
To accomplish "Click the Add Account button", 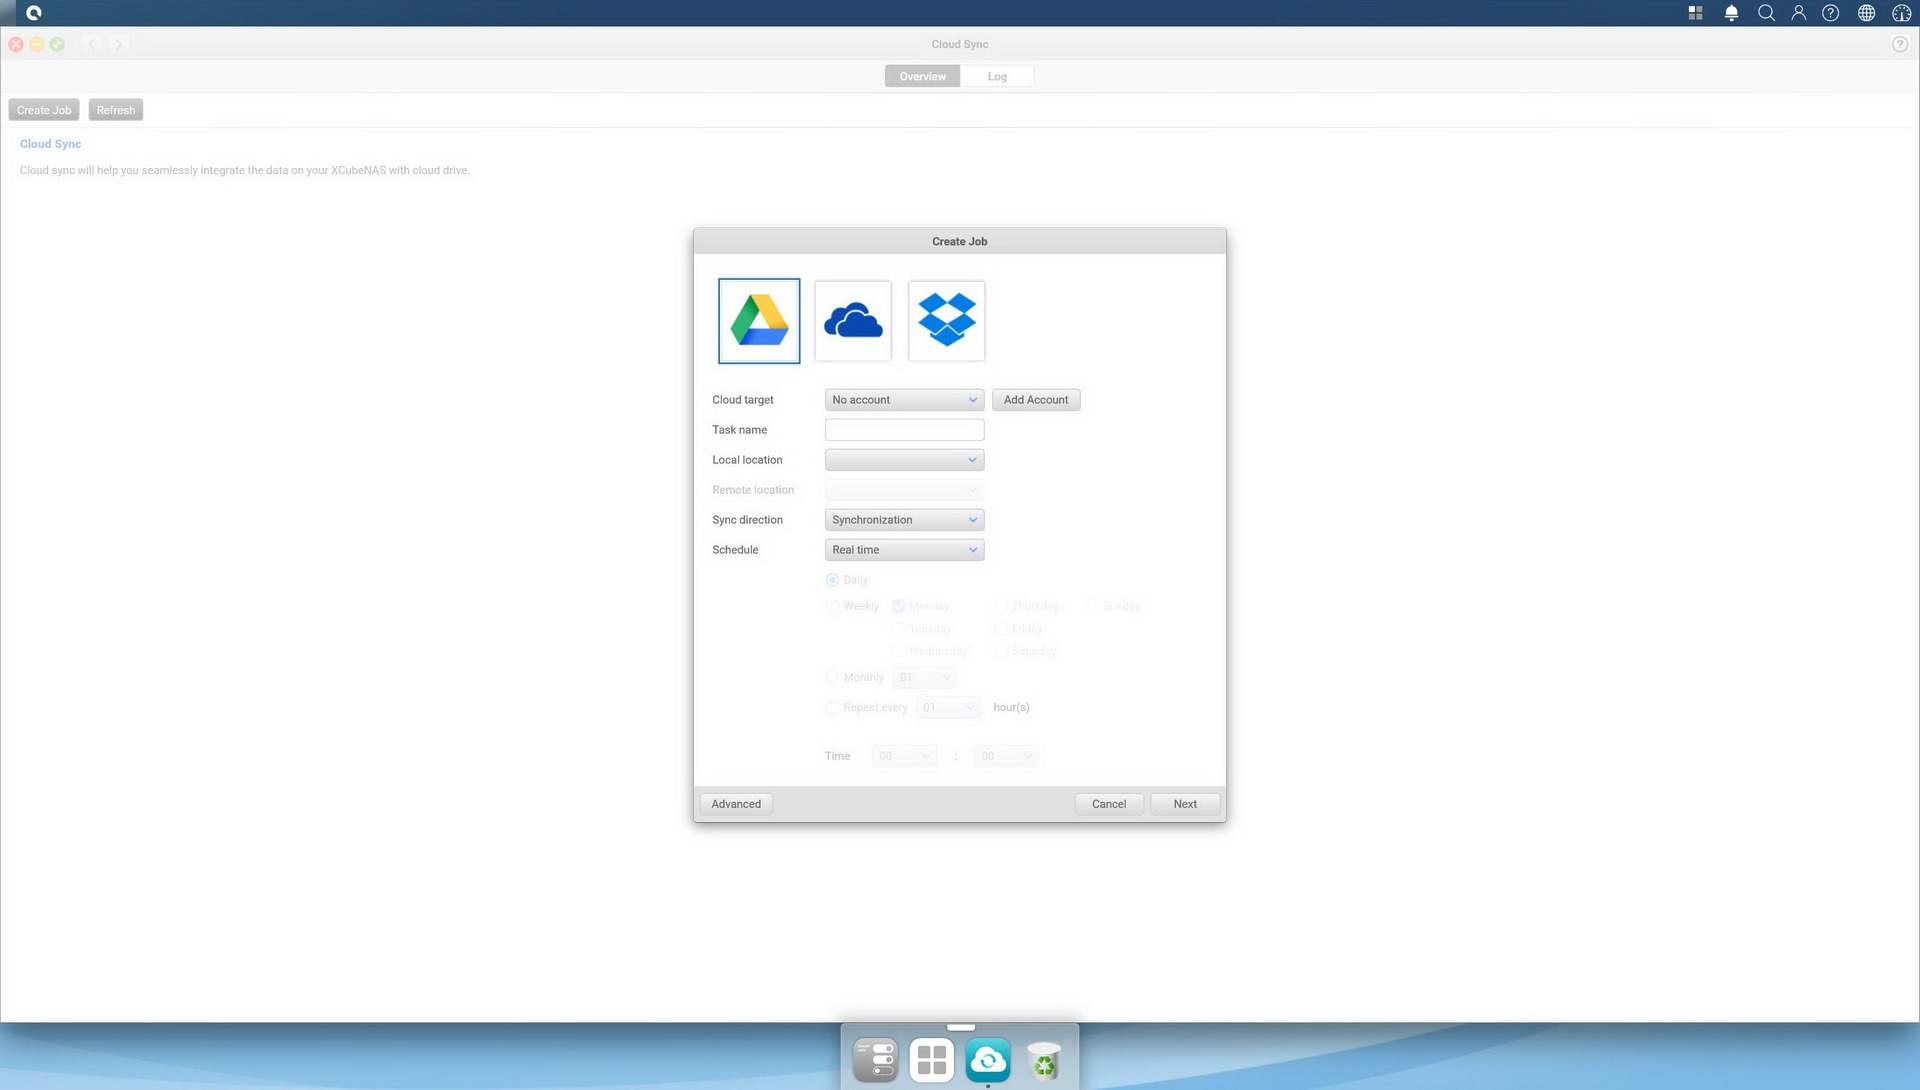I will [x=1036, y=400].
